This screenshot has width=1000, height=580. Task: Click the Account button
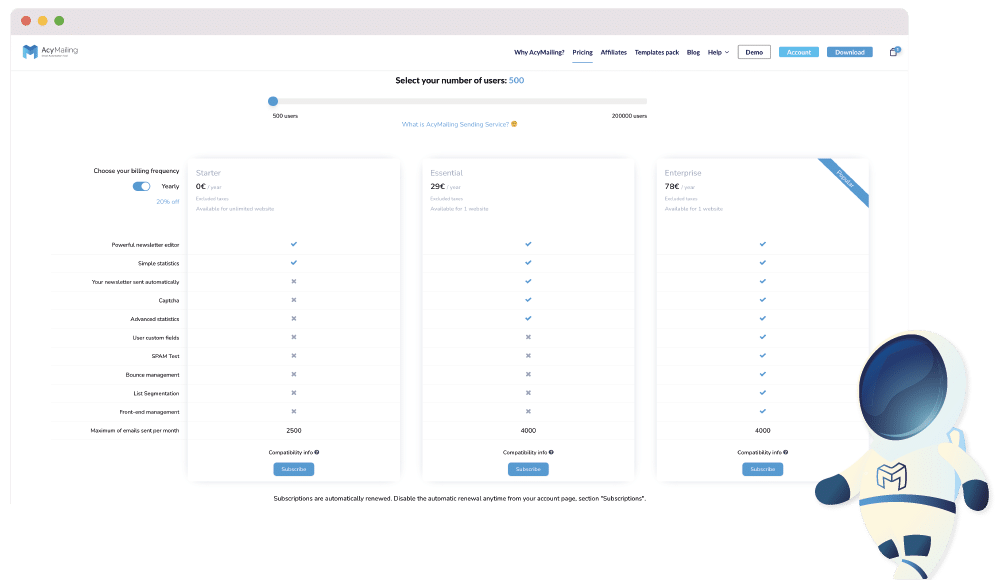(798, 52)
